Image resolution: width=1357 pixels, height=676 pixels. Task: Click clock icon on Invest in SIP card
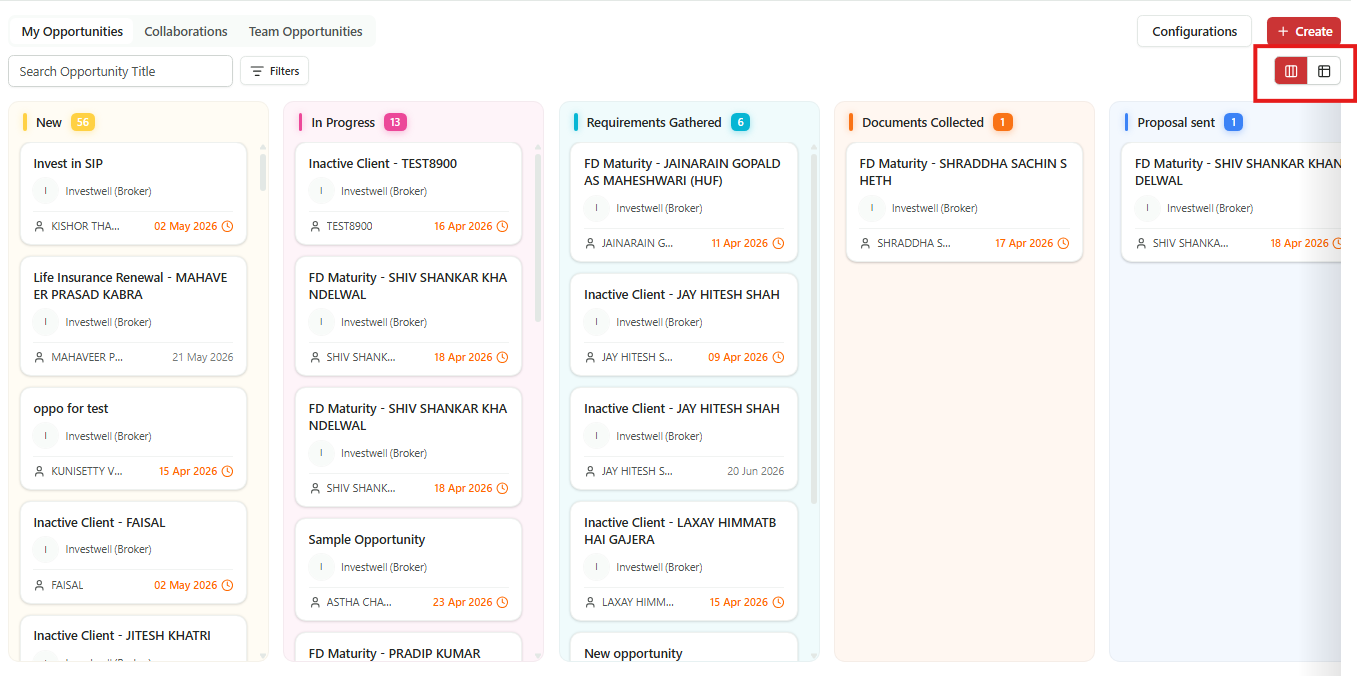(x=227, y=226)
